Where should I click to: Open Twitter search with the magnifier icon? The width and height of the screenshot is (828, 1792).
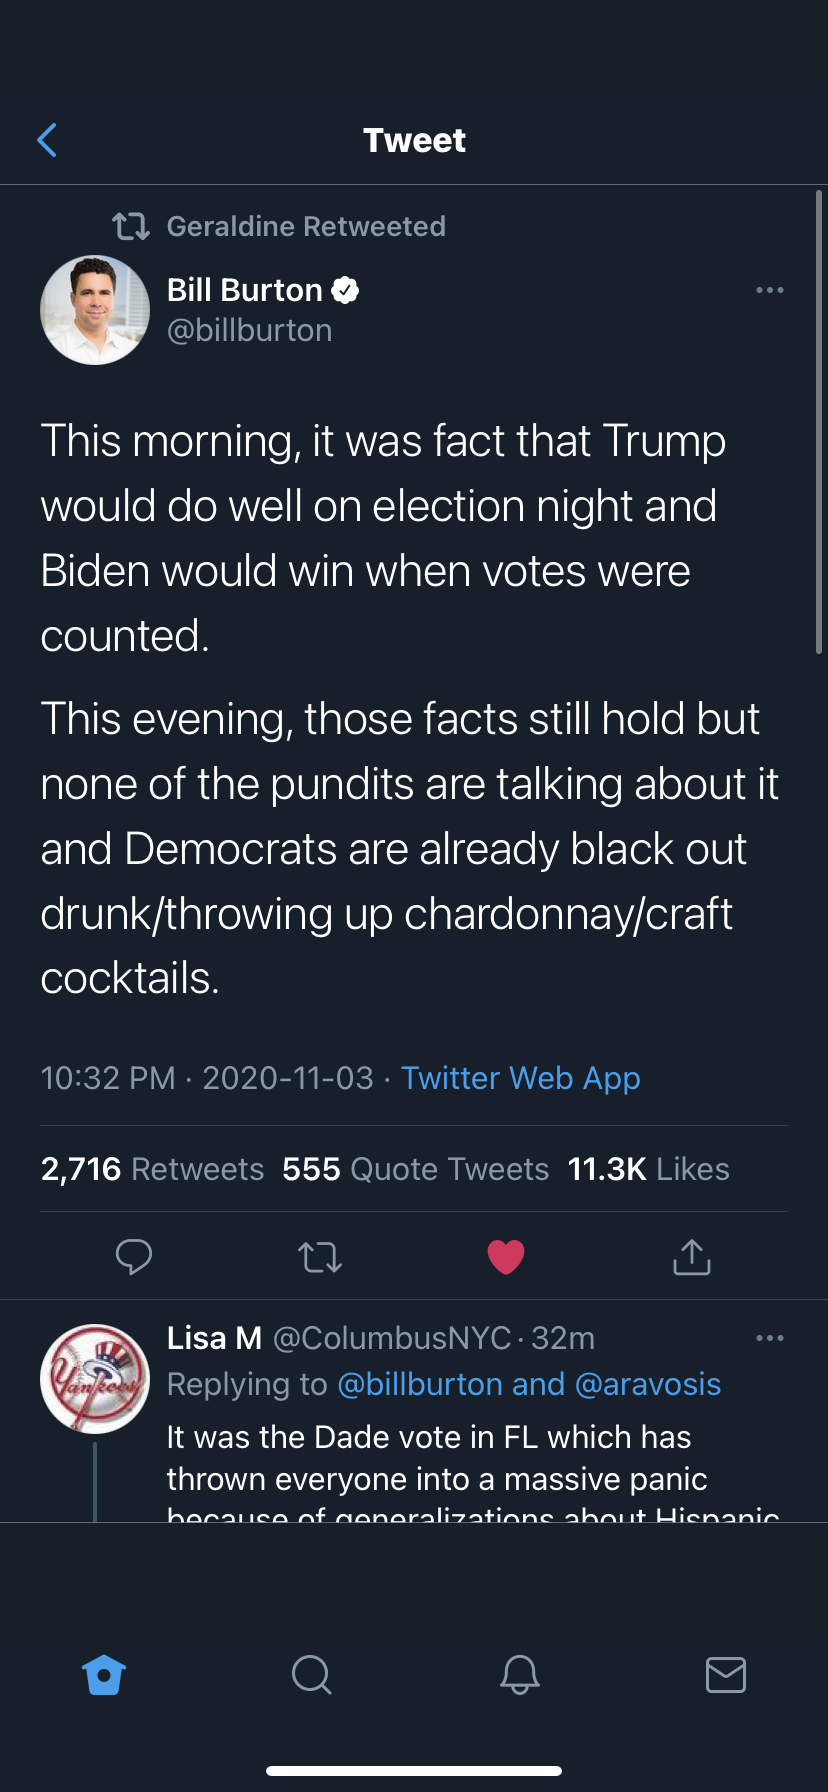click(x=311, y=1675)
